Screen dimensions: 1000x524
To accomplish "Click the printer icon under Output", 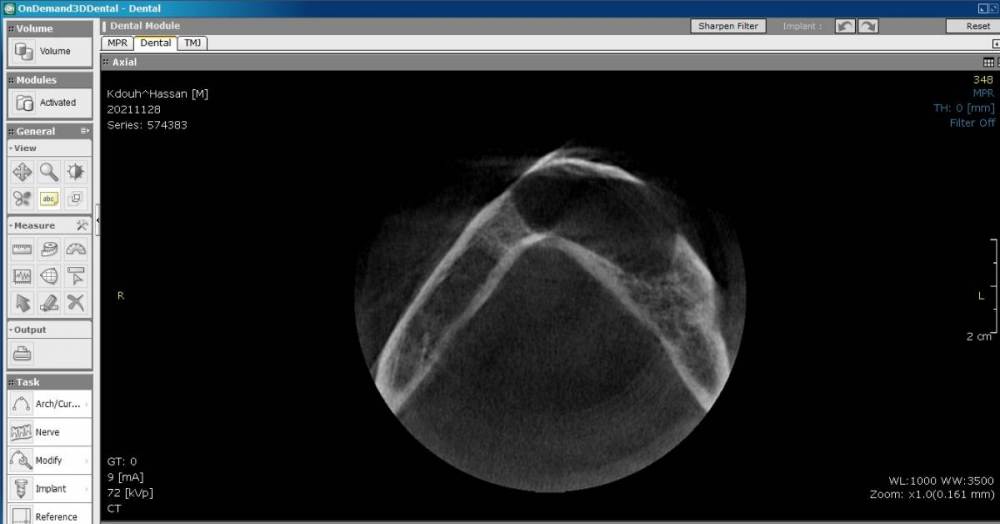I will [x=22, y=353].
